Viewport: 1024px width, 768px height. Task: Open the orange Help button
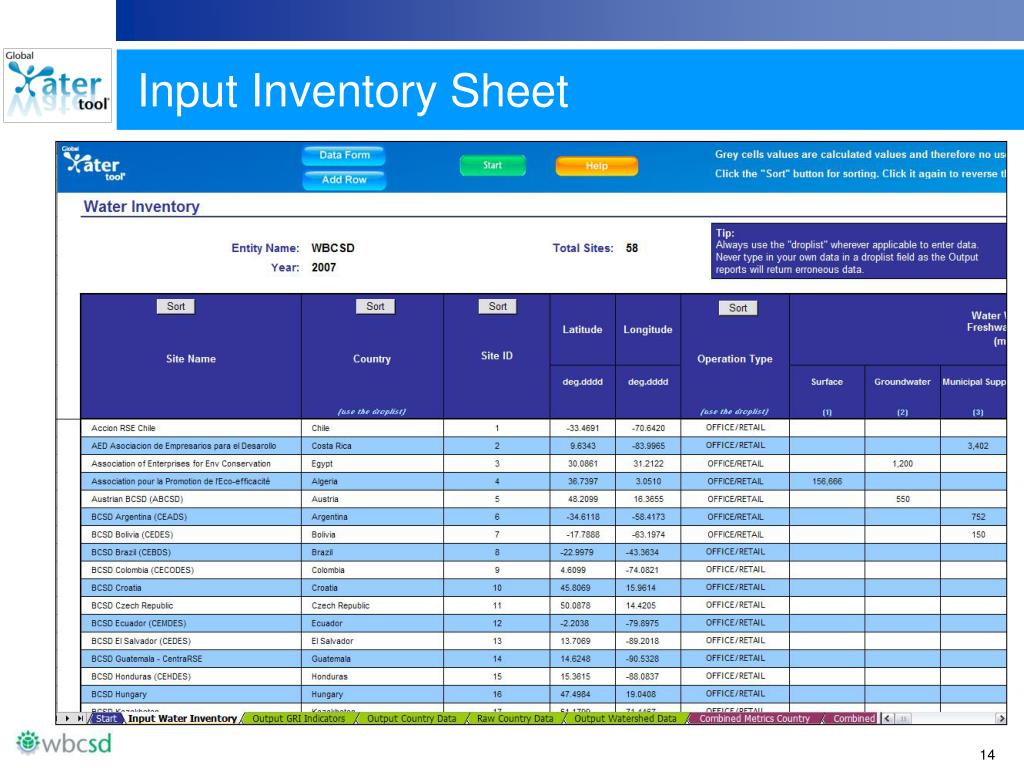(596, 166)
